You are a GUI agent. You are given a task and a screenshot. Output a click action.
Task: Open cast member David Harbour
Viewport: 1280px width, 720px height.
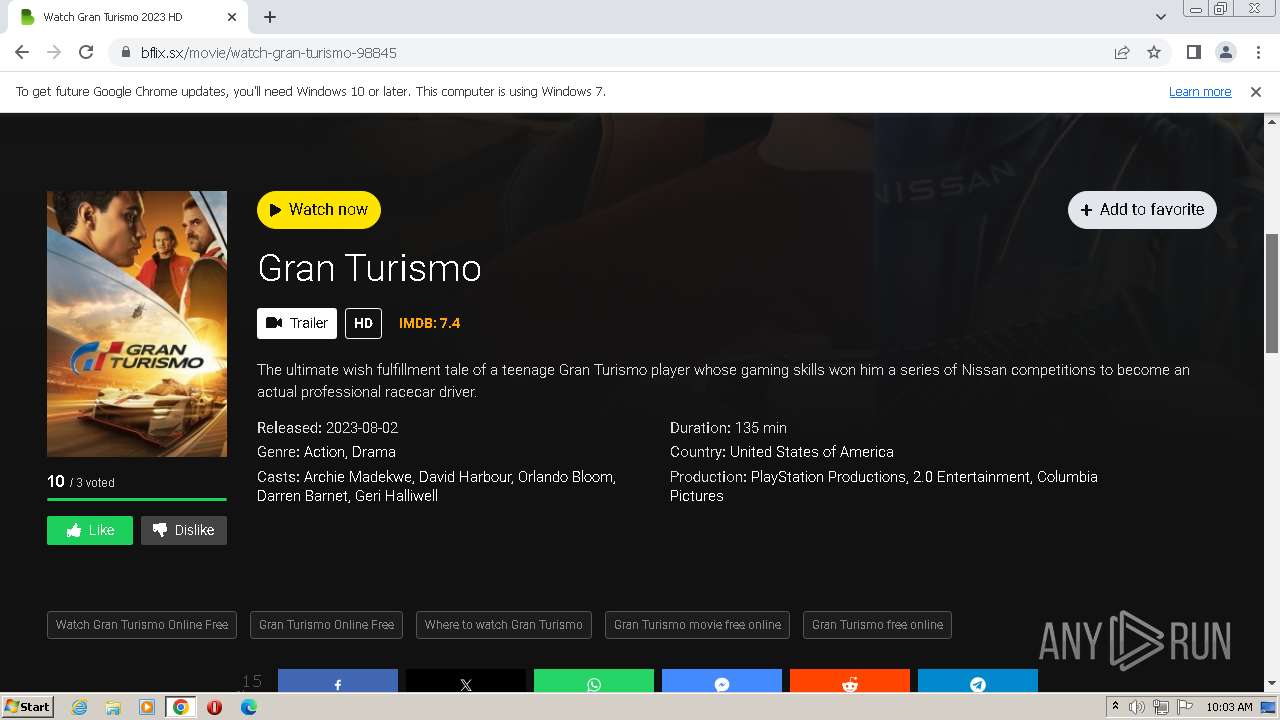464,477
